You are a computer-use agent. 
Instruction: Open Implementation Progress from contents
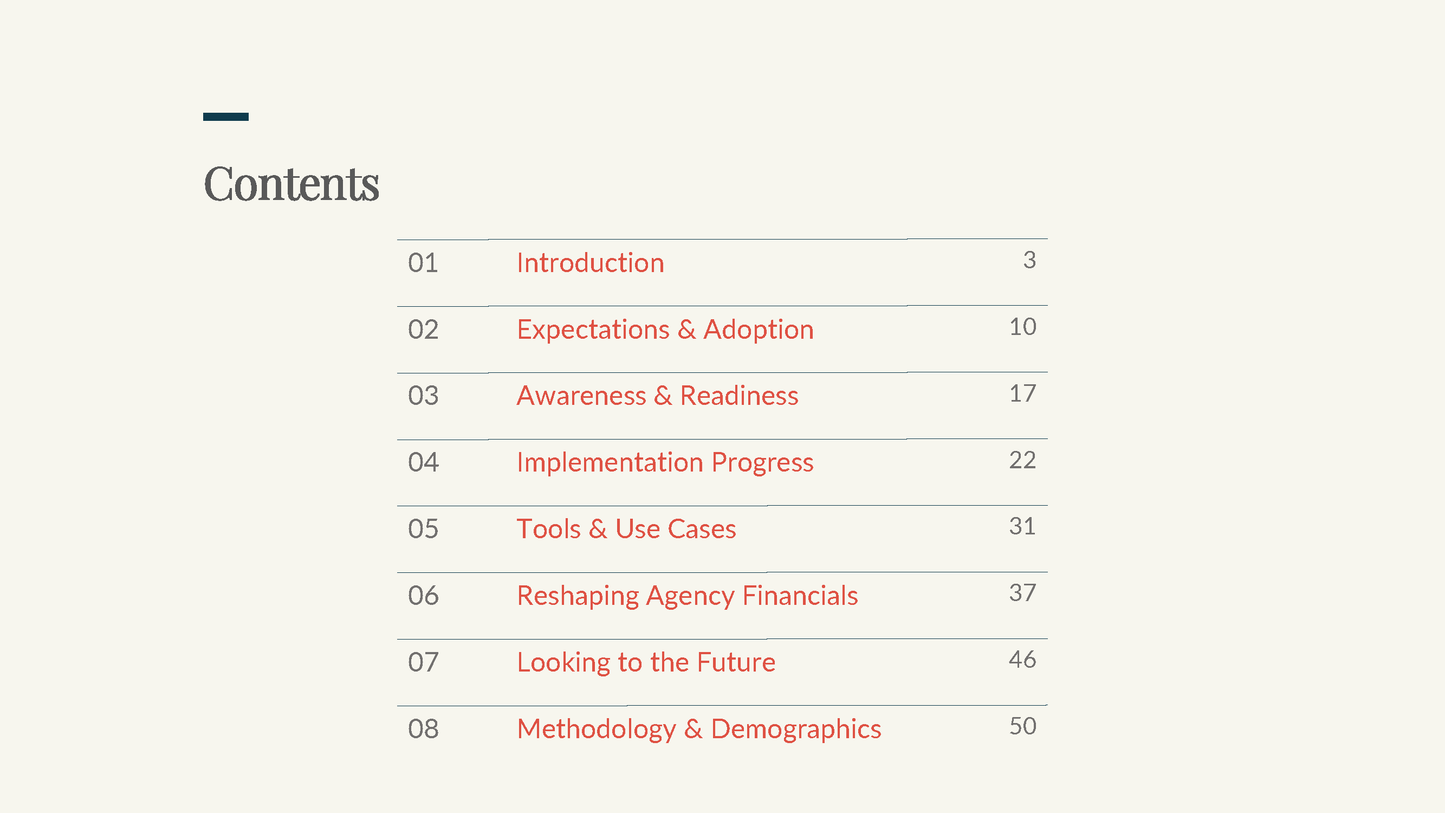pos(665,463)
